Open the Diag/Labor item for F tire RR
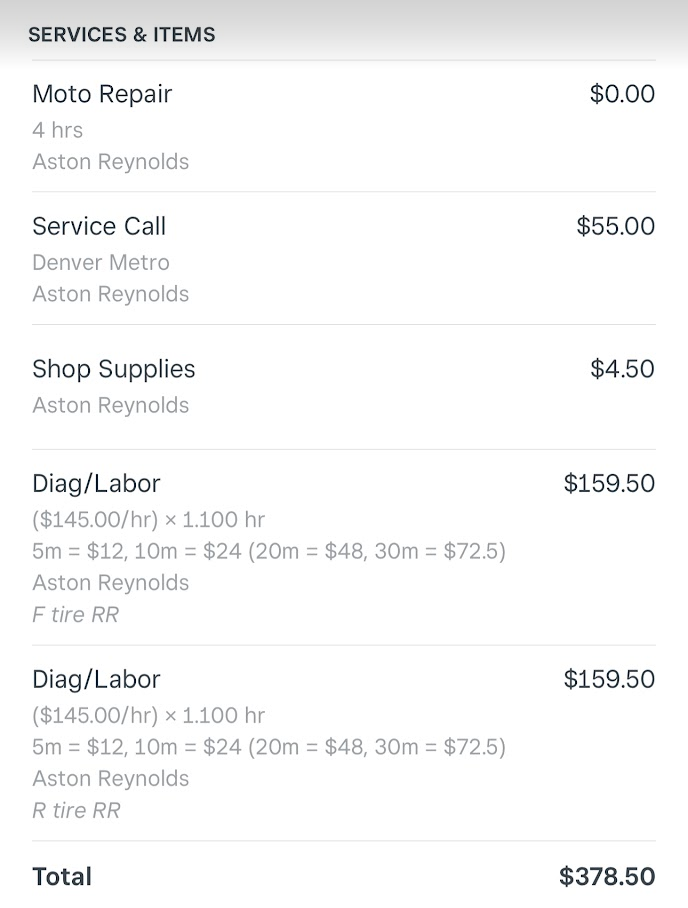This screenshot has height=908, width=688. [96, 484]
